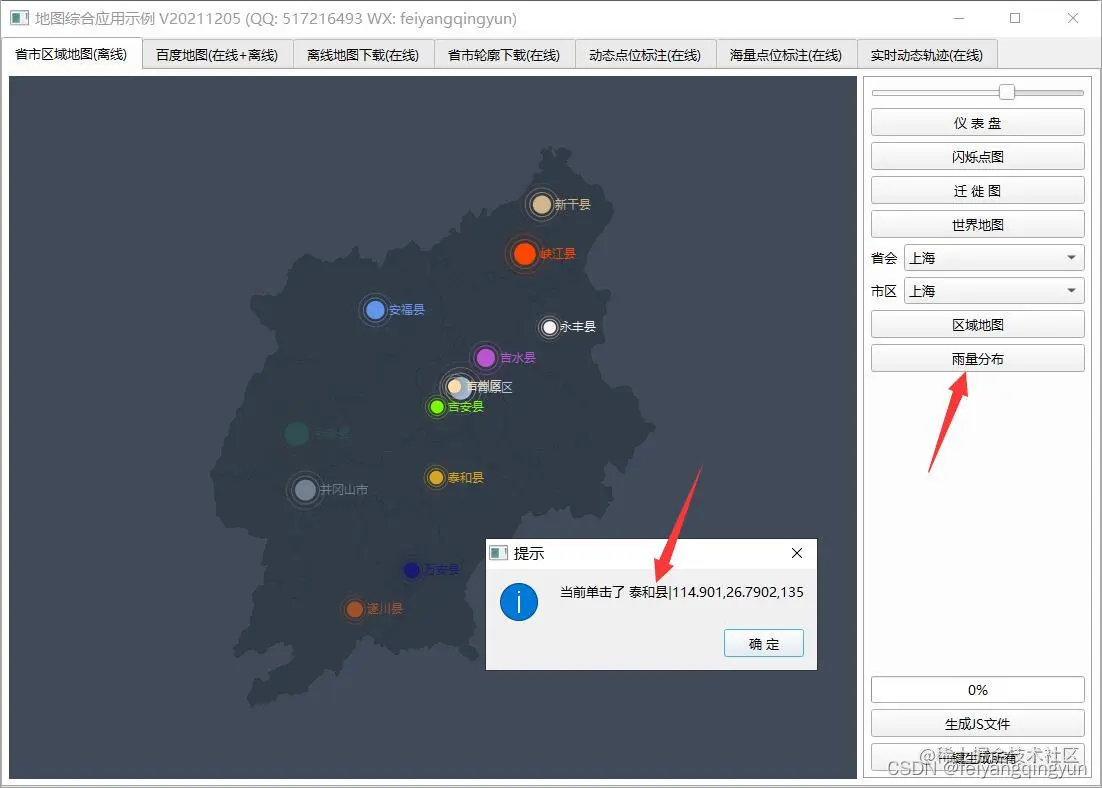The height and width of the screenshot is (788, 1102).
Task: Click the 吉安县 green map marker
Action: (437, 407)
